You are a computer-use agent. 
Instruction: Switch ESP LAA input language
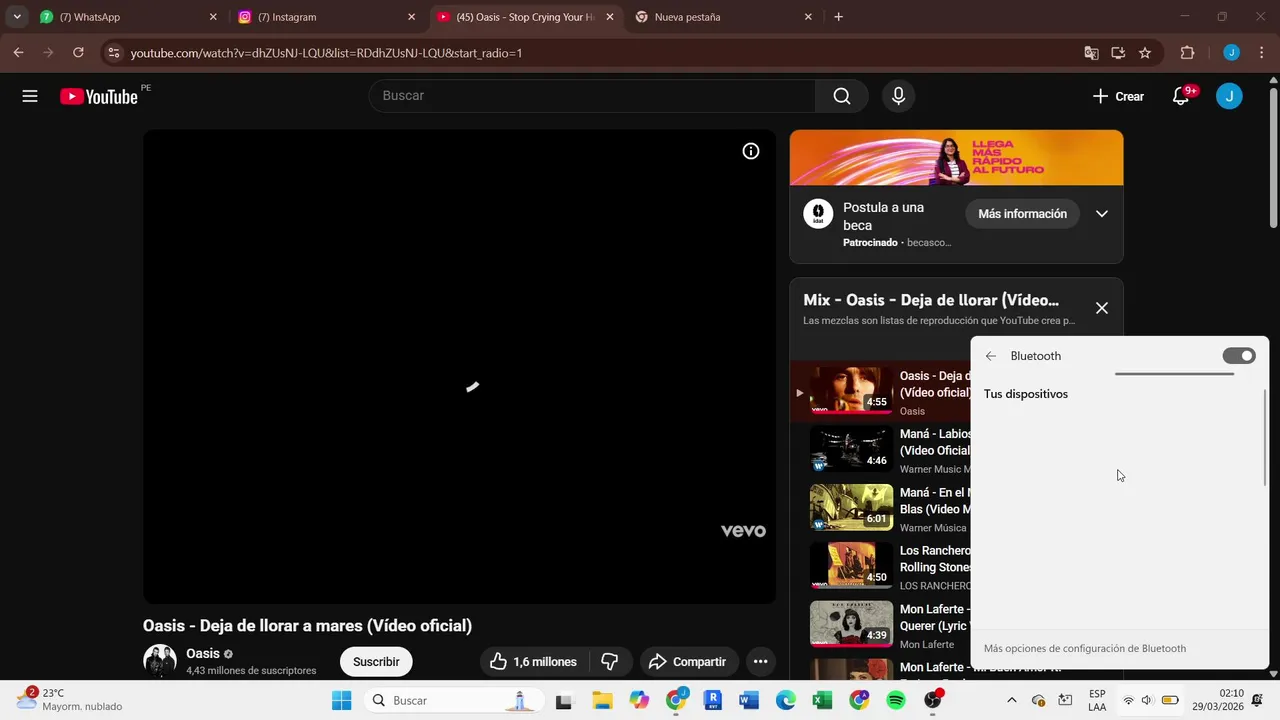pyautogui.click(x=1097, y=700)
